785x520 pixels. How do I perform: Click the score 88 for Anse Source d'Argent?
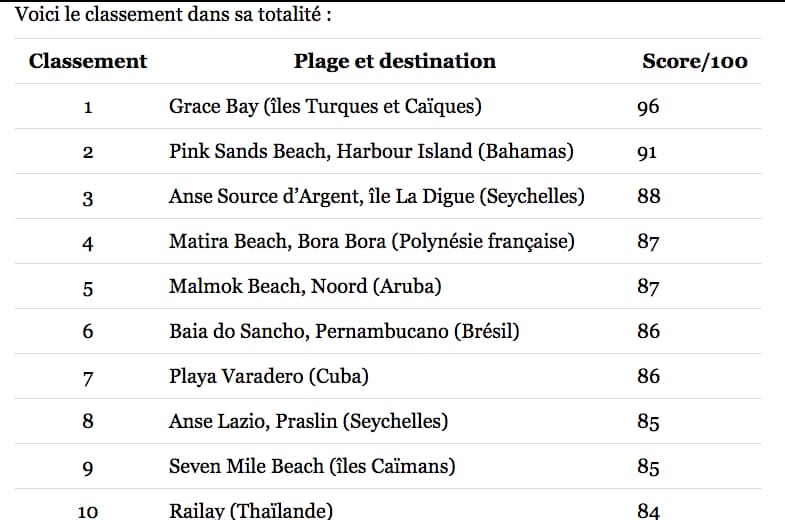(648, 196)
